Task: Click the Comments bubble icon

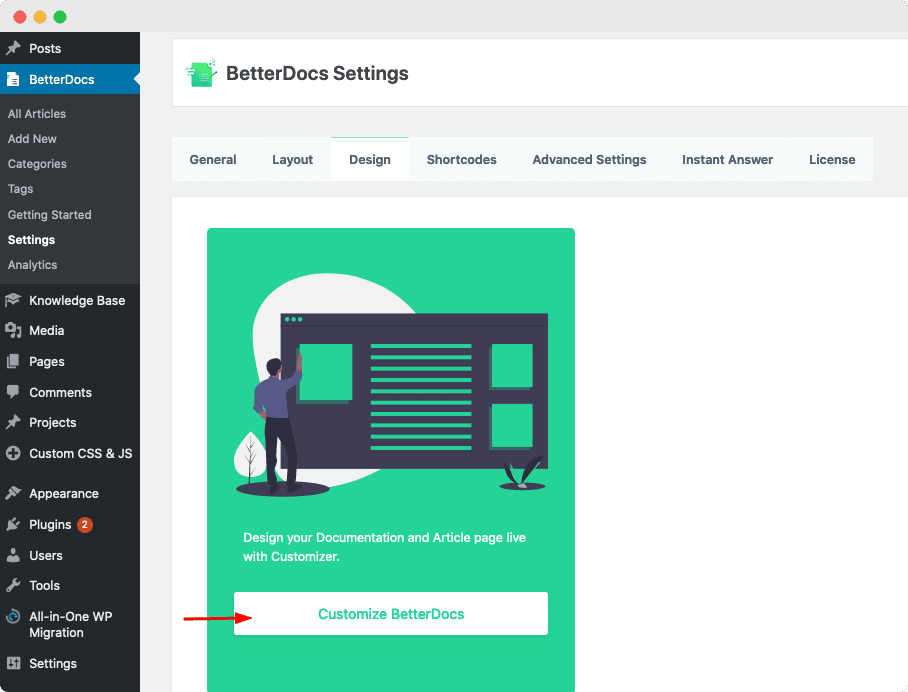Action: tap(13, 392)
